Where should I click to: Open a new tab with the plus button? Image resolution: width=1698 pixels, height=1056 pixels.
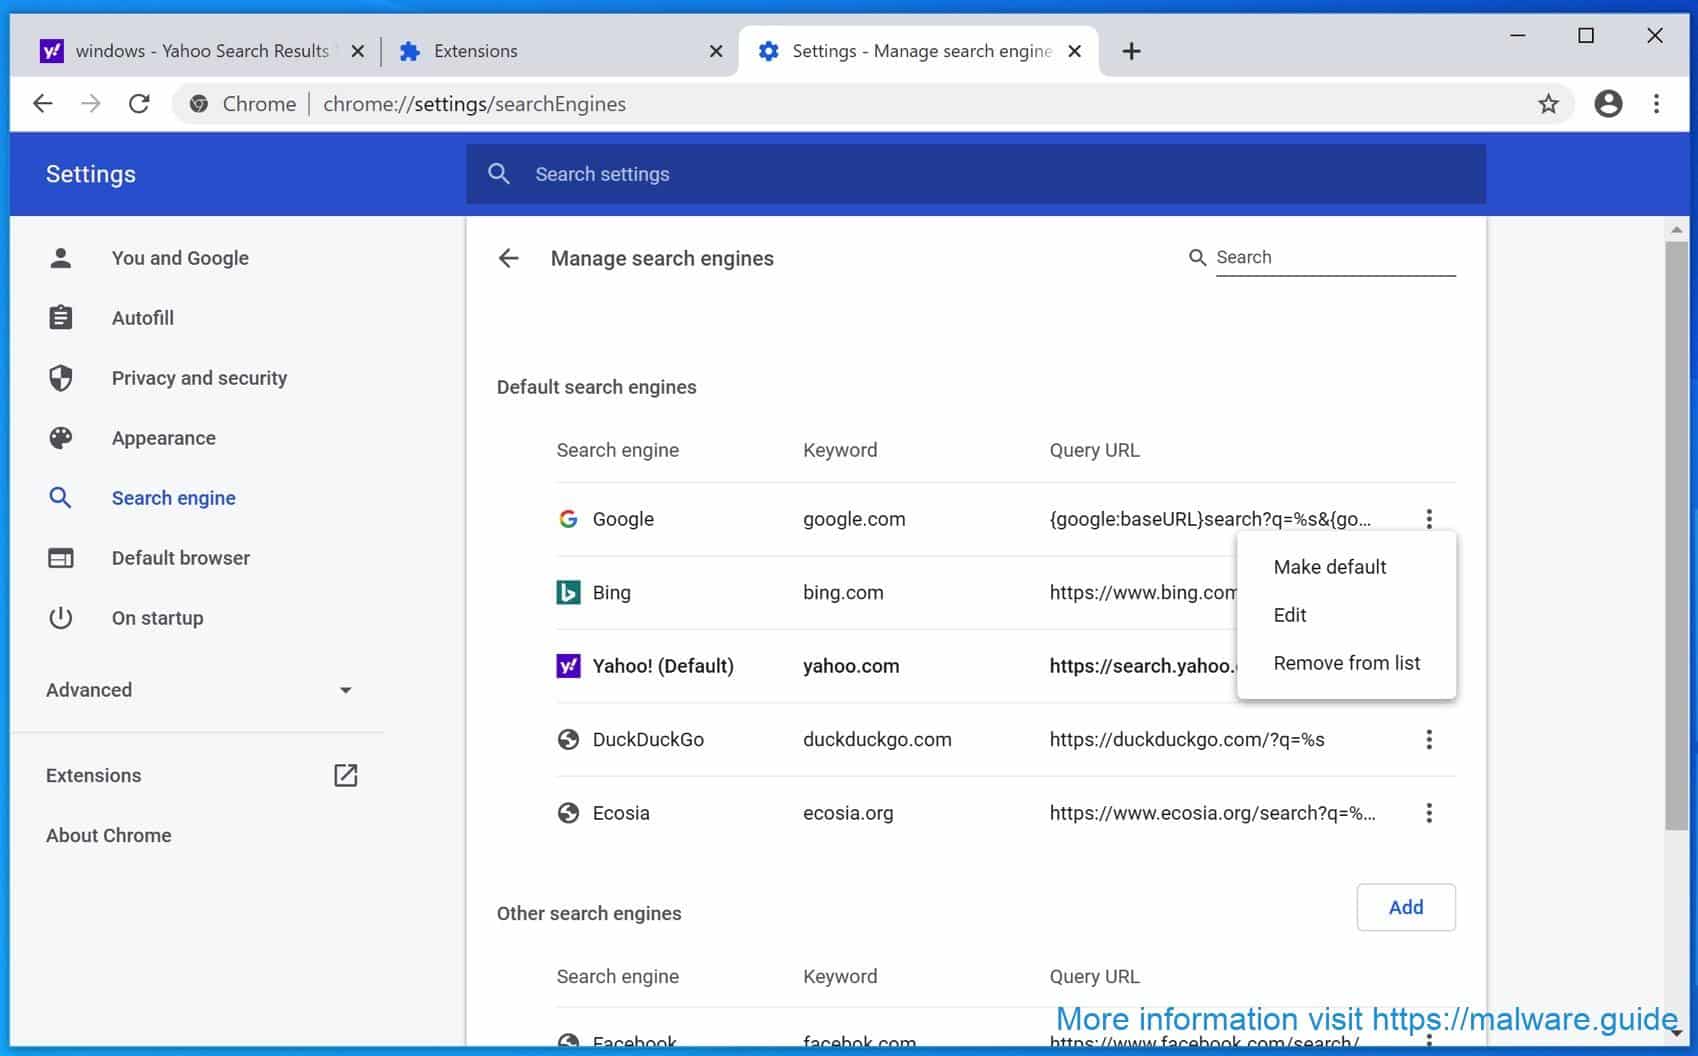(x=1131, y=51)
